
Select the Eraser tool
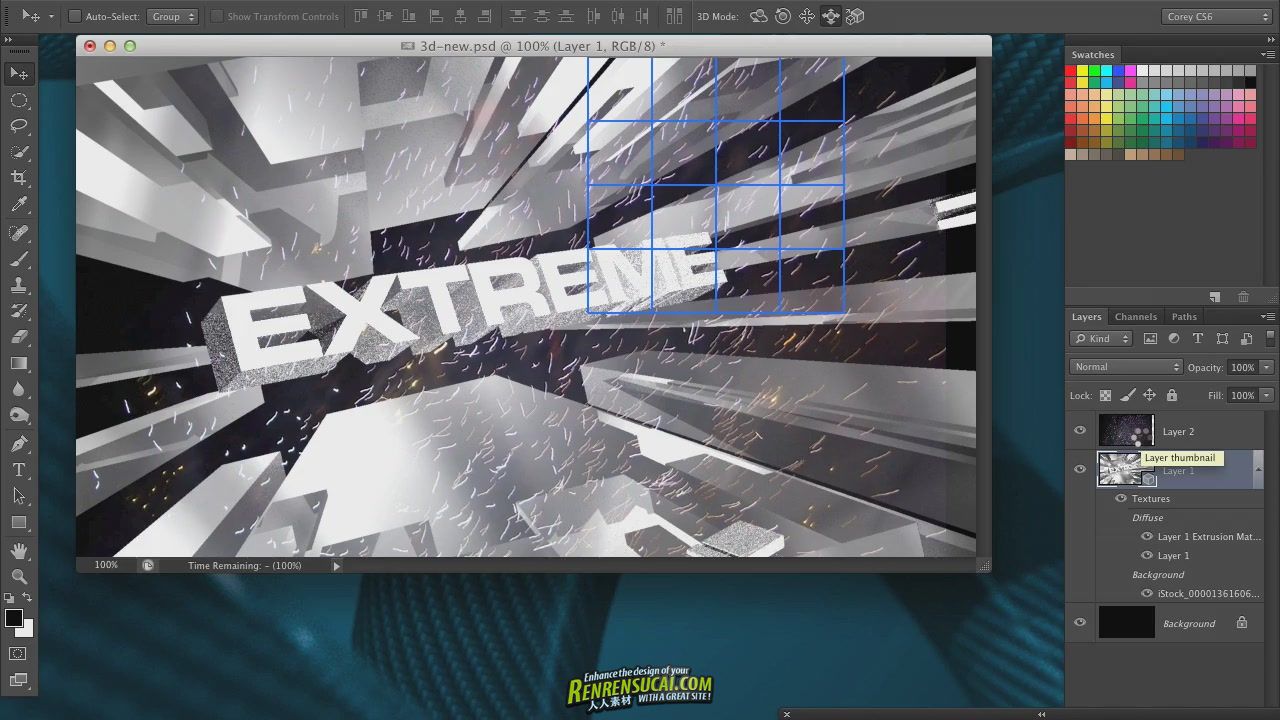pos(19,337)
